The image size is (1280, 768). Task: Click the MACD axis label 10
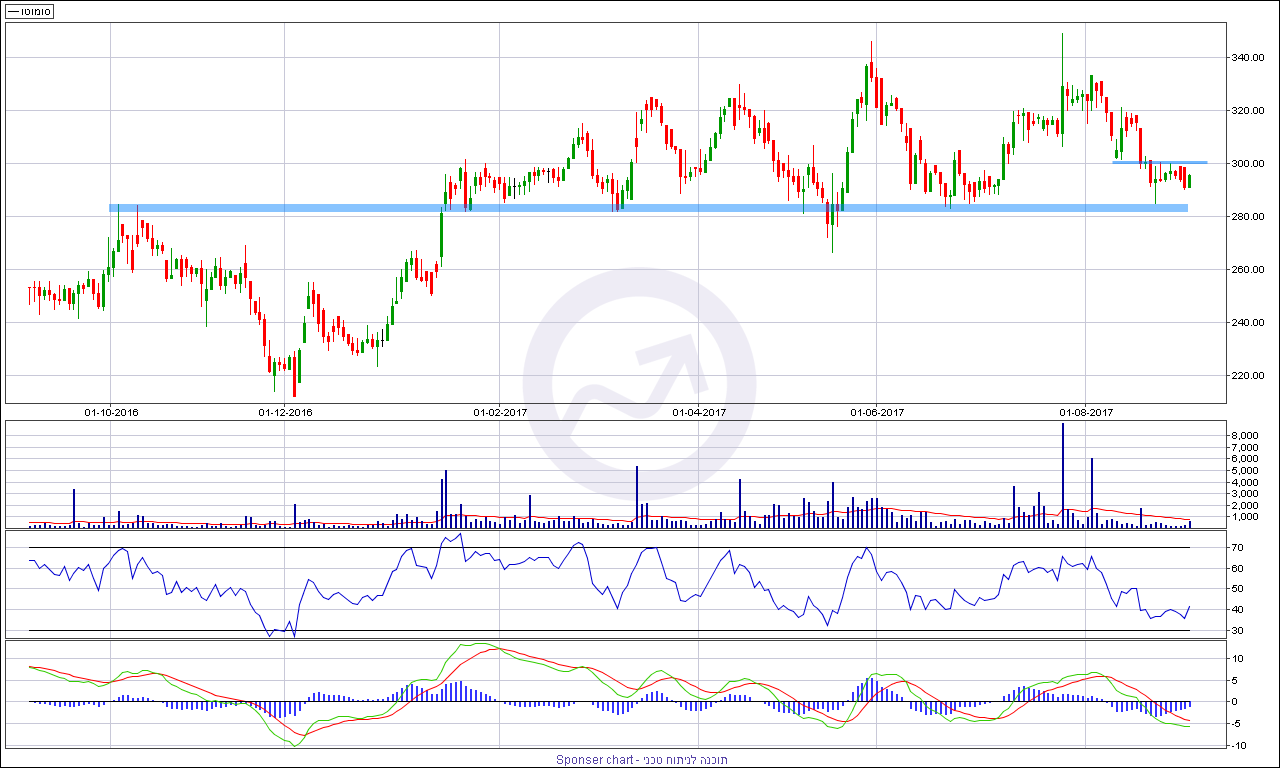point(1237,659)
